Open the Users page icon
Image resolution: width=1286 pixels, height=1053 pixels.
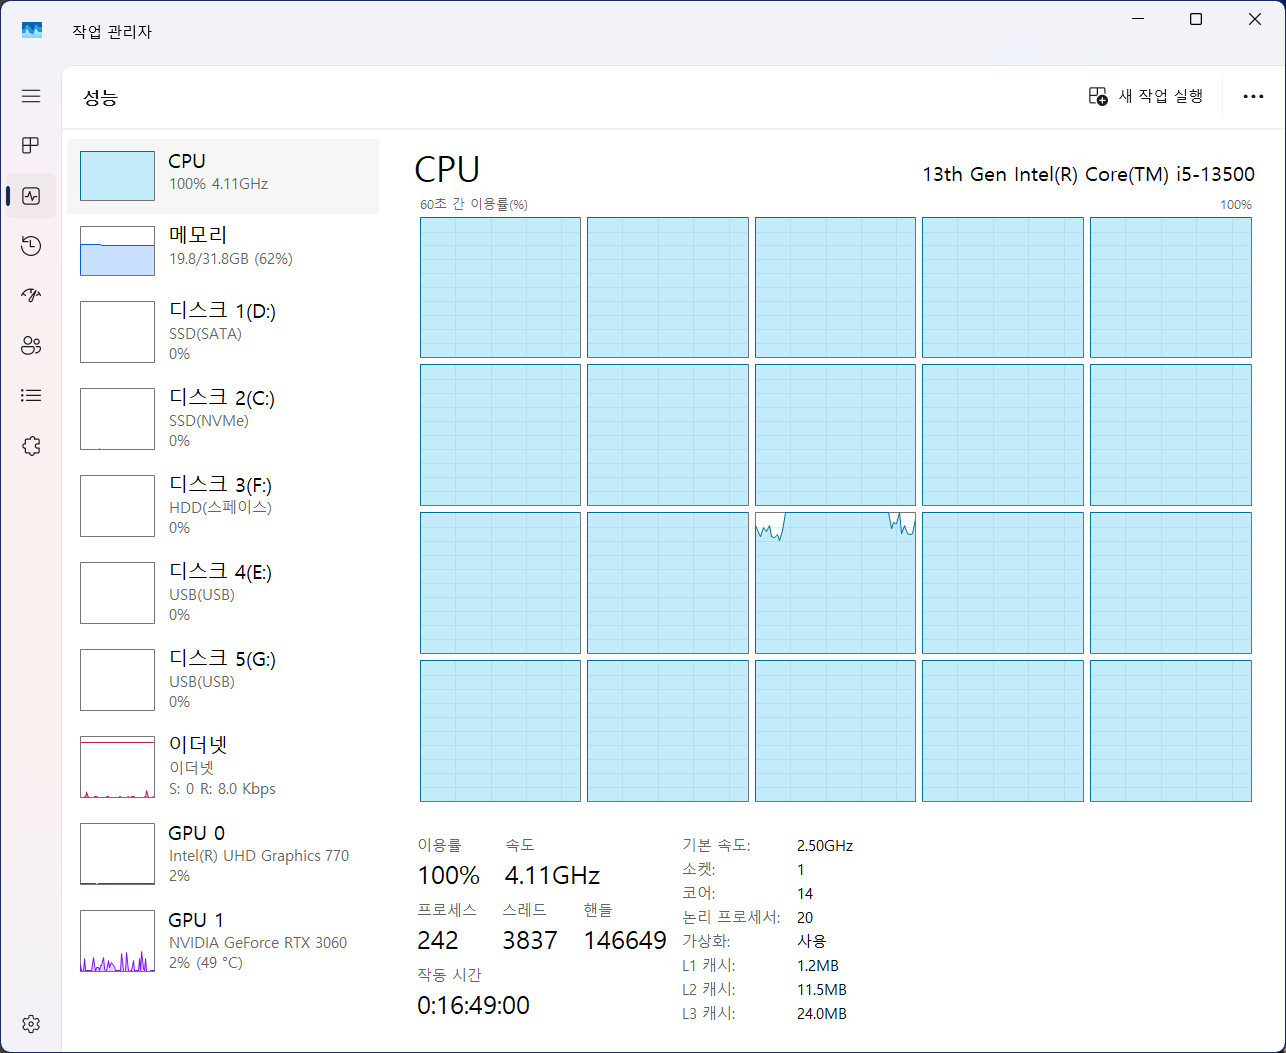[31, 346]
